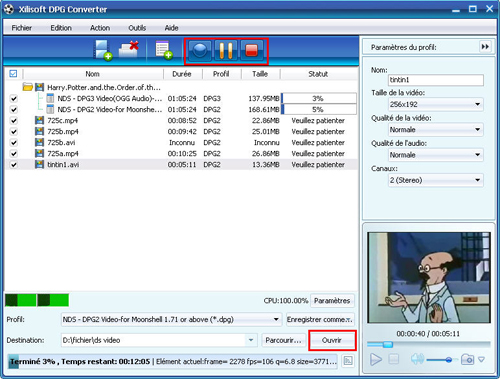Stop conversion with the red square button

click(x=252, y=51)
